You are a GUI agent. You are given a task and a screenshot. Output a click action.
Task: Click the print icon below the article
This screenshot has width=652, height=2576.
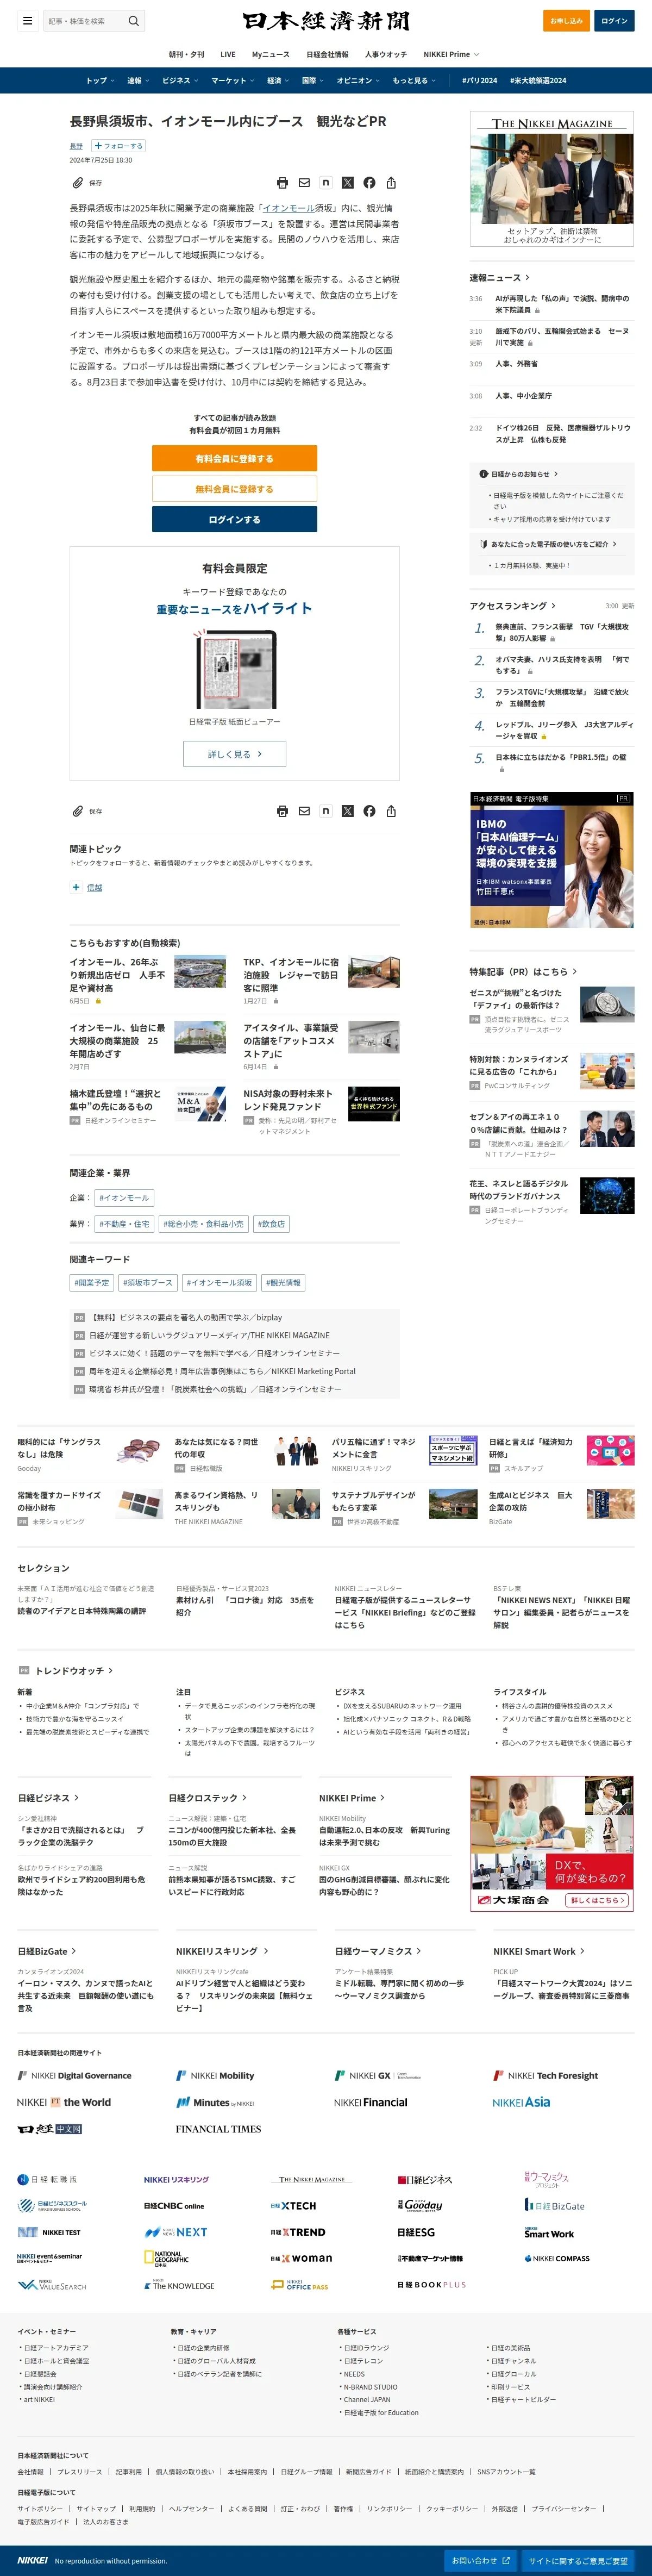coord(282,811)
